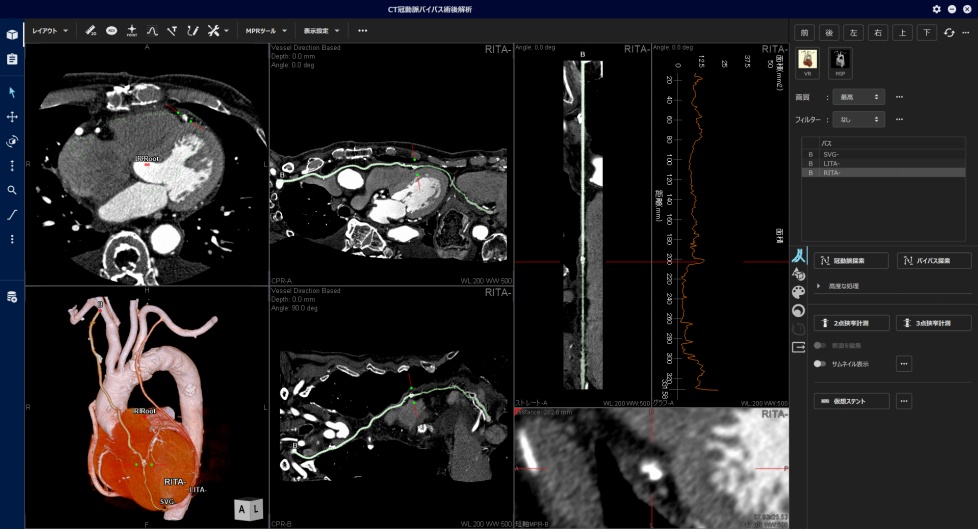Click the 2点狭窄計測 button
This screenshot has width=978, height=530.
[851, 323]
